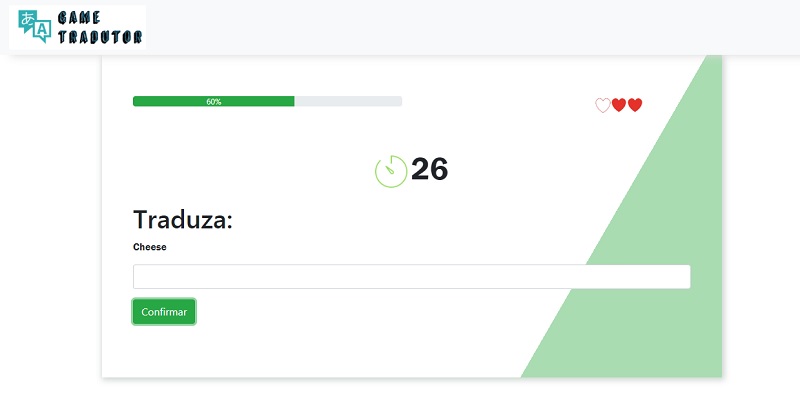This screenshot has height=400, width=800.
Task: Click the filled green progress bar section
Action: (x=213, y=101)
